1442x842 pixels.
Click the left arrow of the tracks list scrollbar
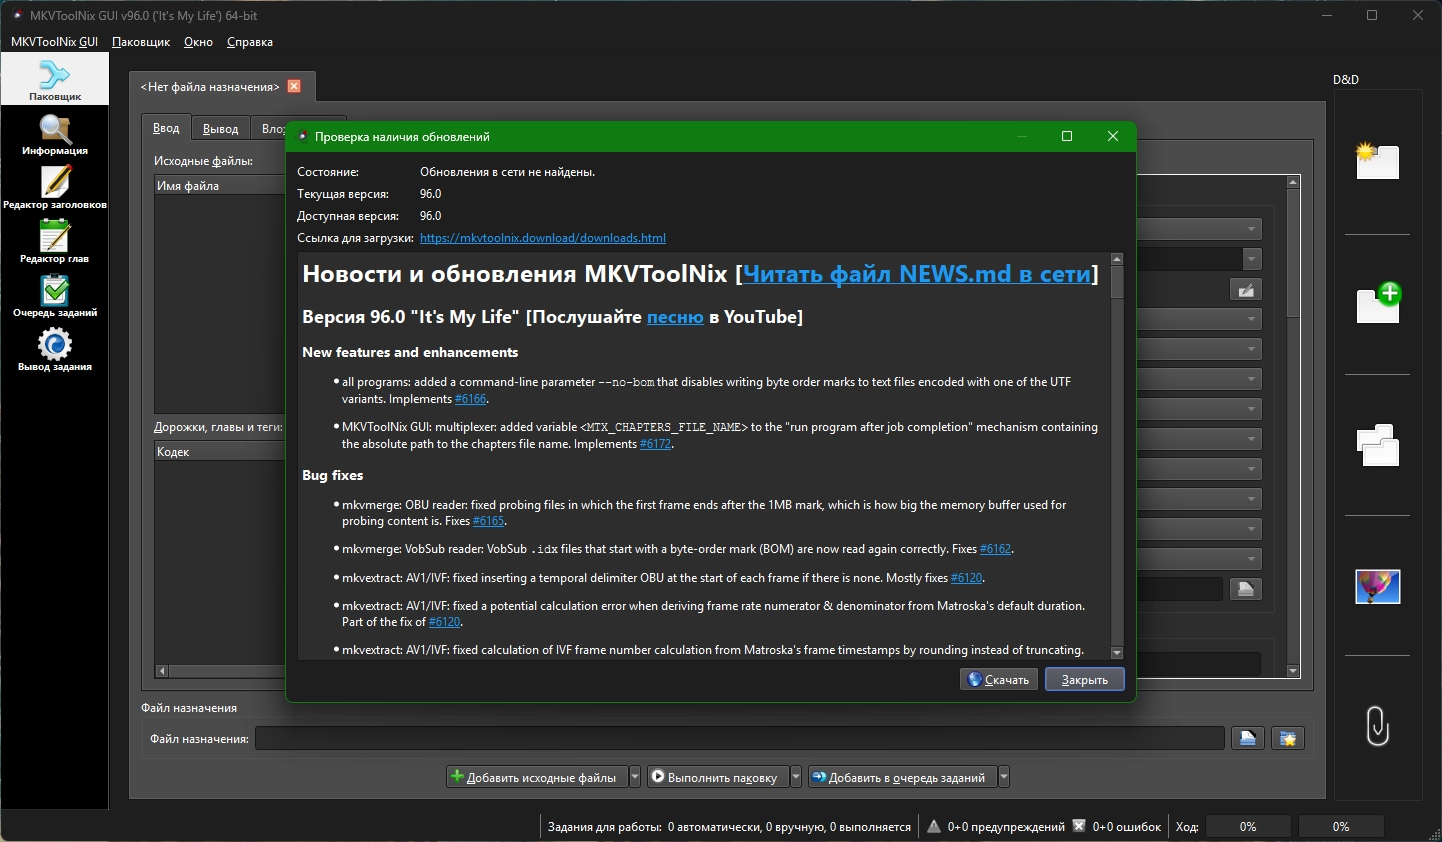click(x=162, y=671)
